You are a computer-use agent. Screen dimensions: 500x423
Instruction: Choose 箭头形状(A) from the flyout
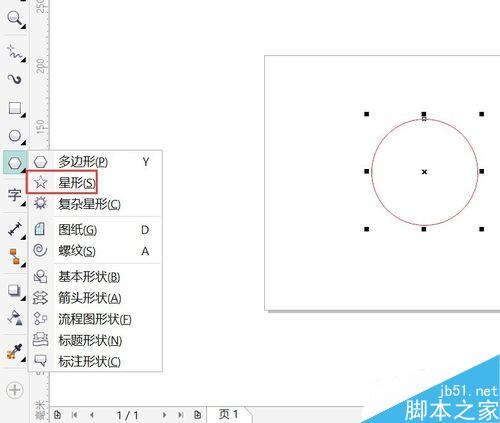(95, 298)
